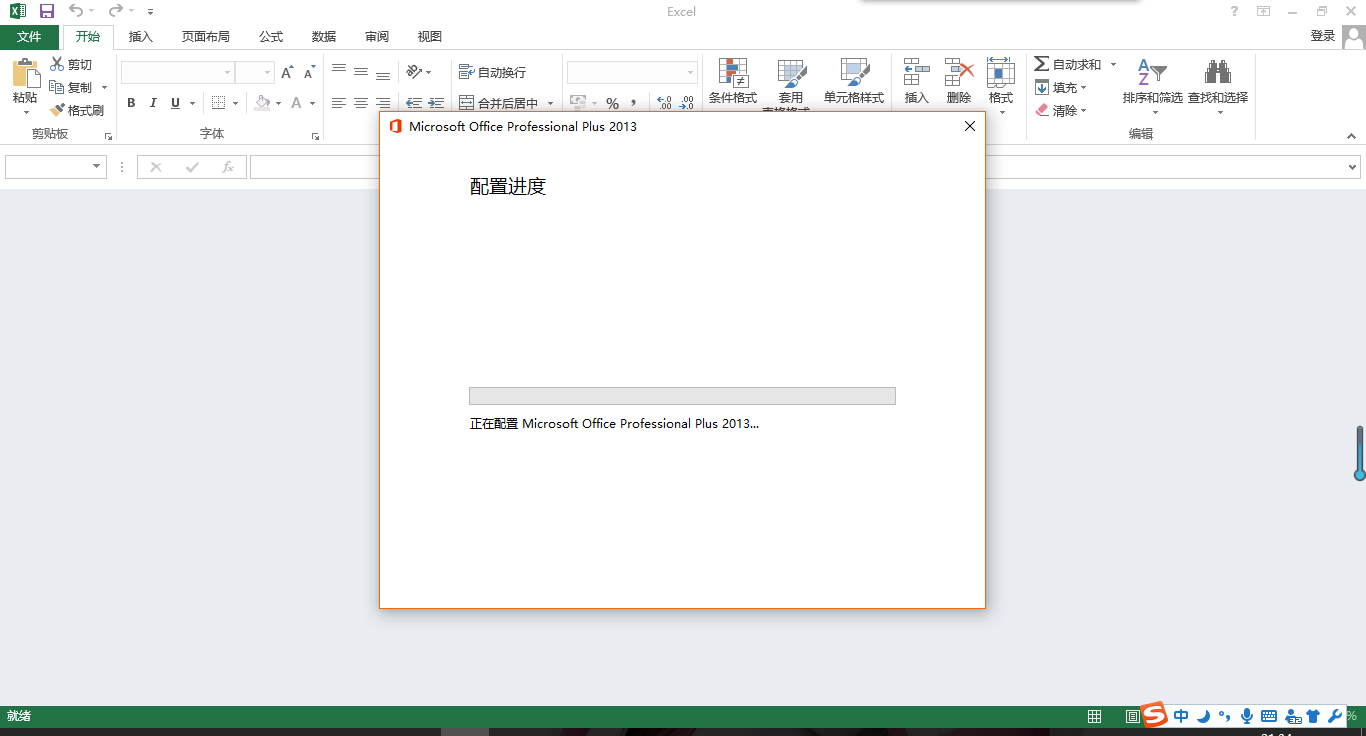Open Conditional Formatting (条件格式)
The height and width of the screenshot is (736, 1366).
pyautogui.click(x=733, y=82)
